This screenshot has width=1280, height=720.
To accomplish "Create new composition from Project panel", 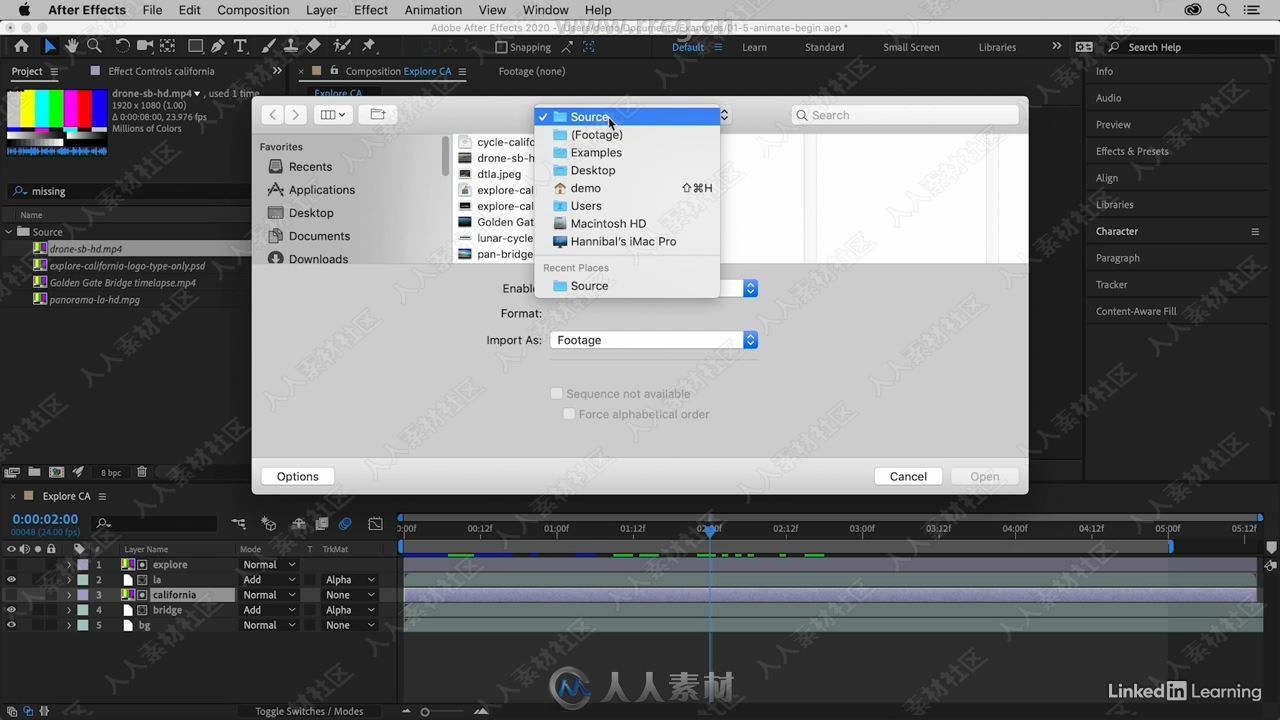I will click(x=56, y=472).
